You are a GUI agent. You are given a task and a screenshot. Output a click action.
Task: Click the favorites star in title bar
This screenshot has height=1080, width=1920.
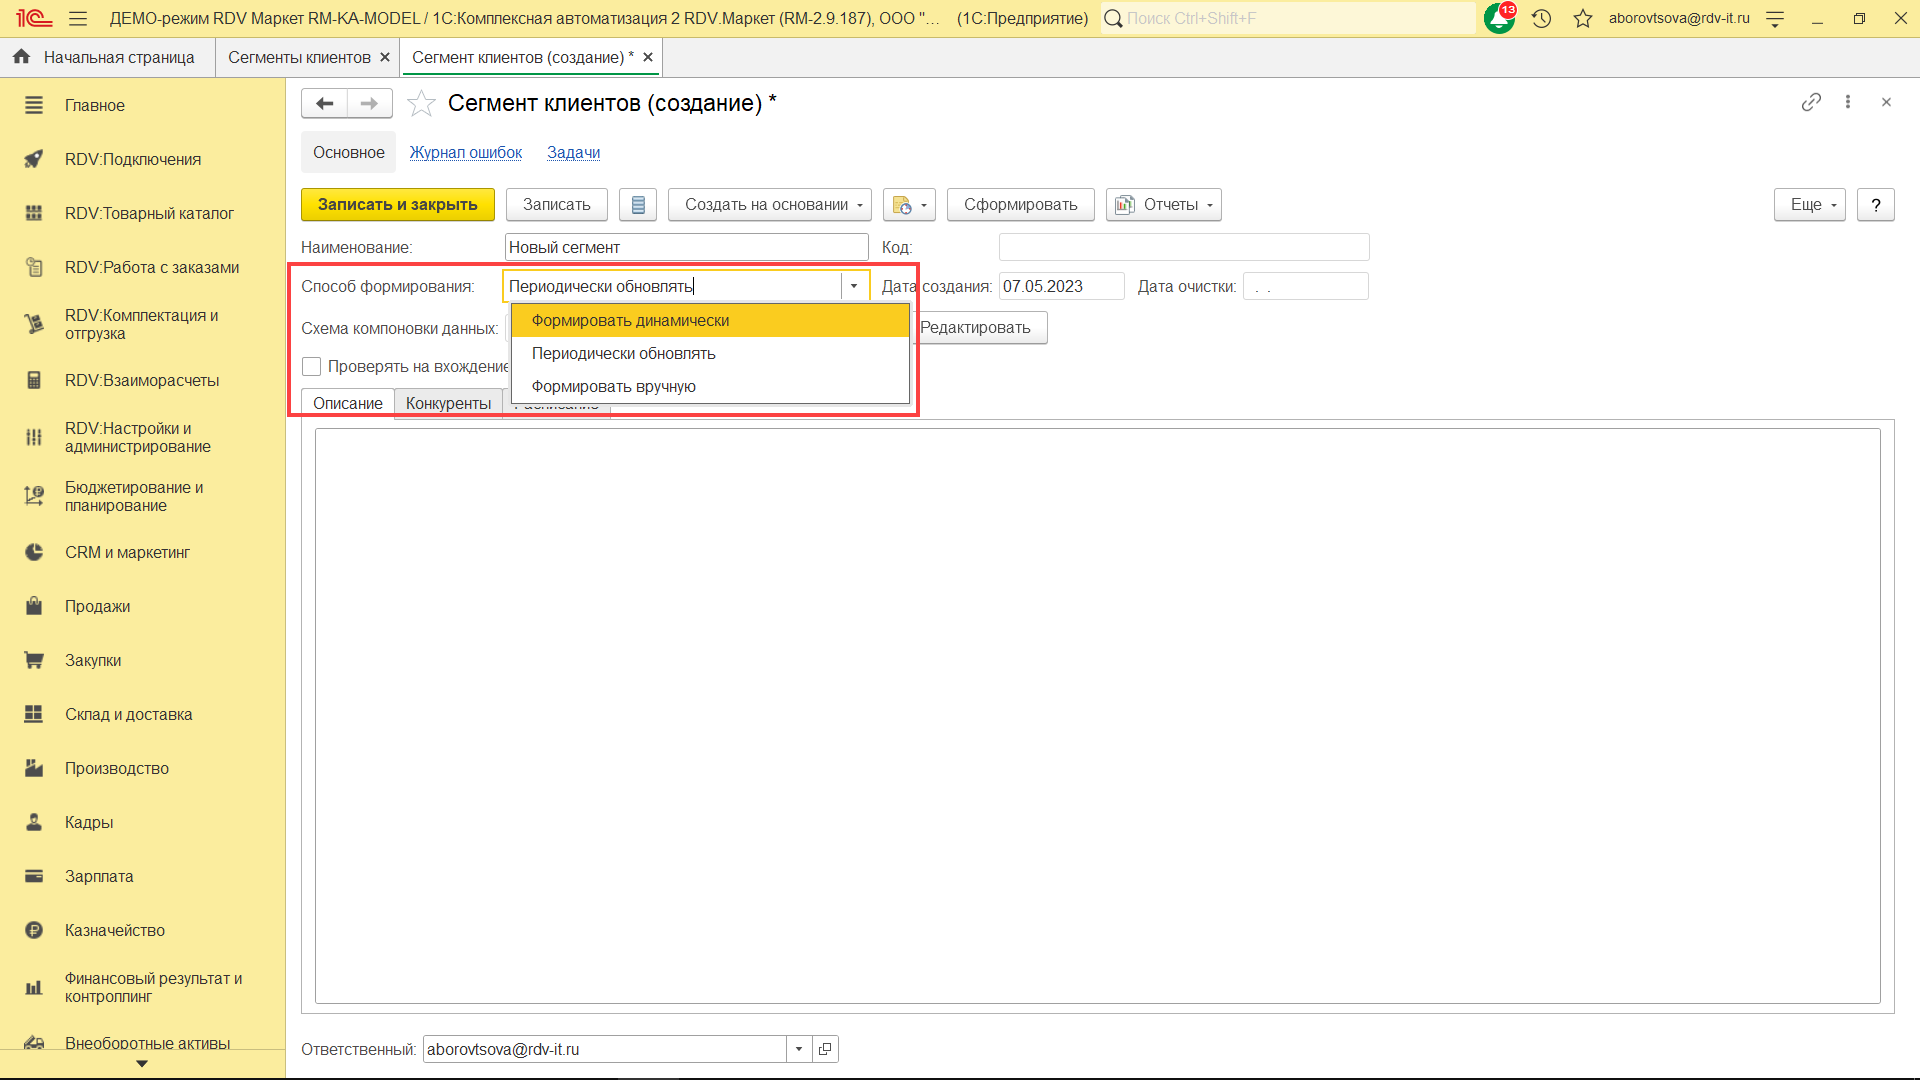1582,18
